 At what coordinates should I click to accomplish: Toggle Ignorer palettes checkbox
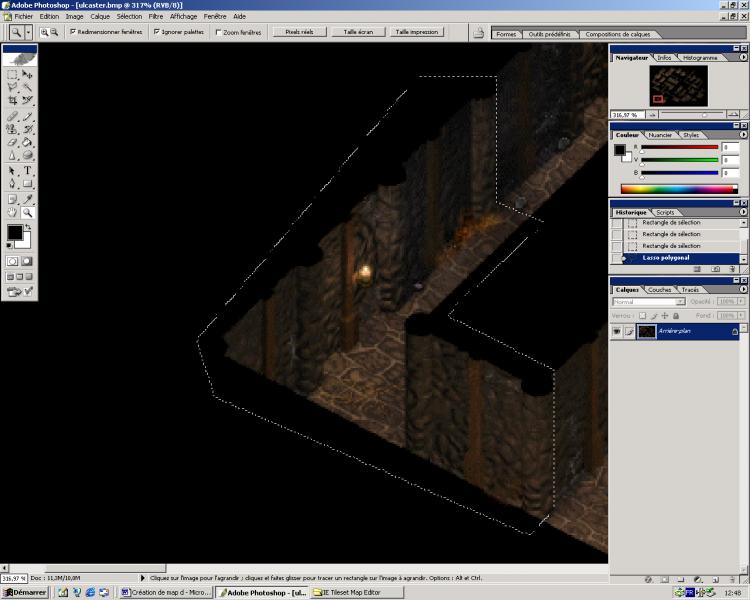click(156, 32)
